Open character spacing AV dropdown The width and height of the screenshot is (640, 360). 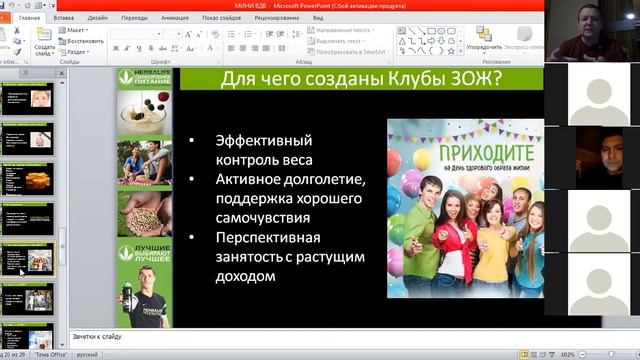coord(176,48)
